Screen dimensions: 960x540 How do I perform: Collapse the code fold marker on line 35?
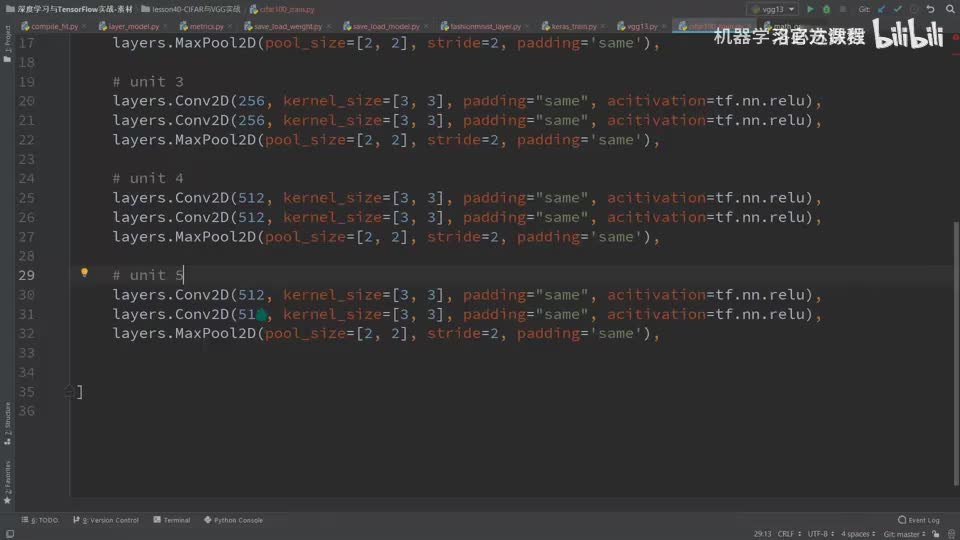(69, 391)
